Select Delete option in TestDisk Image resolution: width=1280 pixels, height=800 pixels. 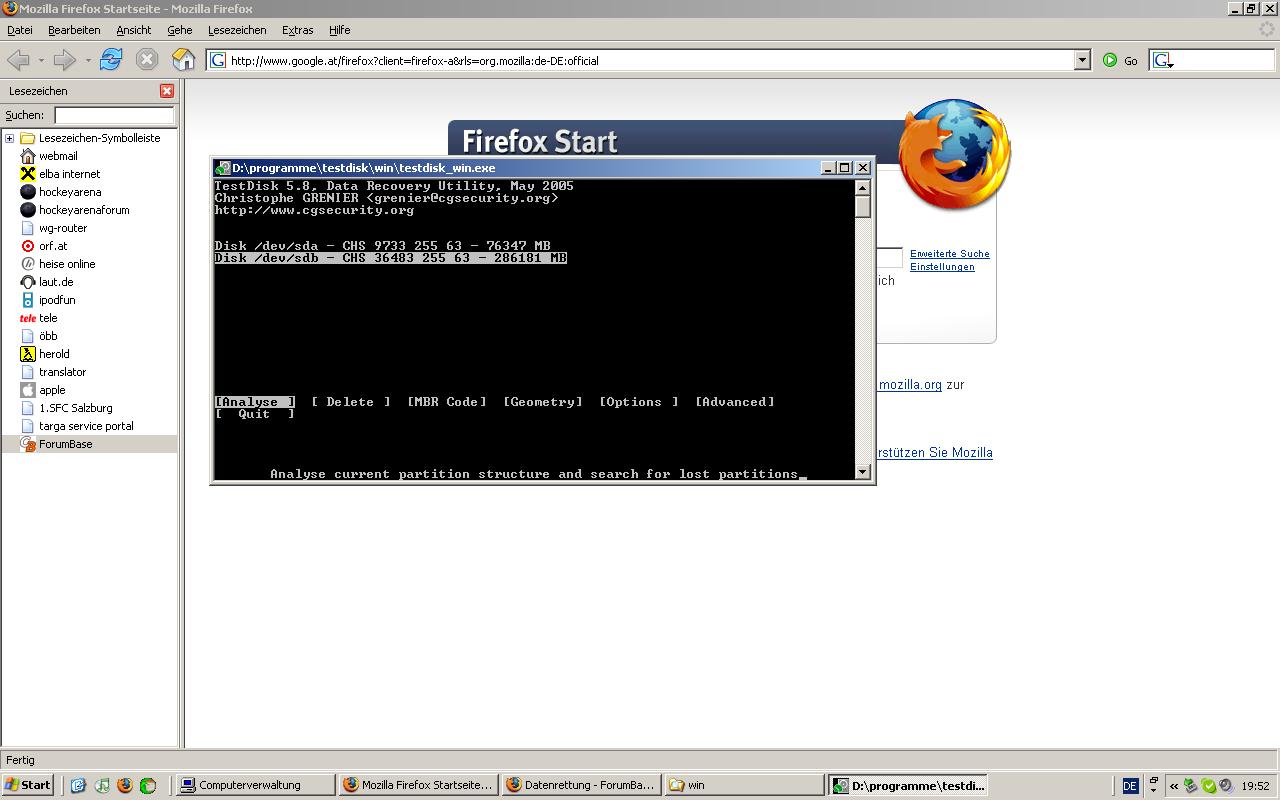point(351,402)
